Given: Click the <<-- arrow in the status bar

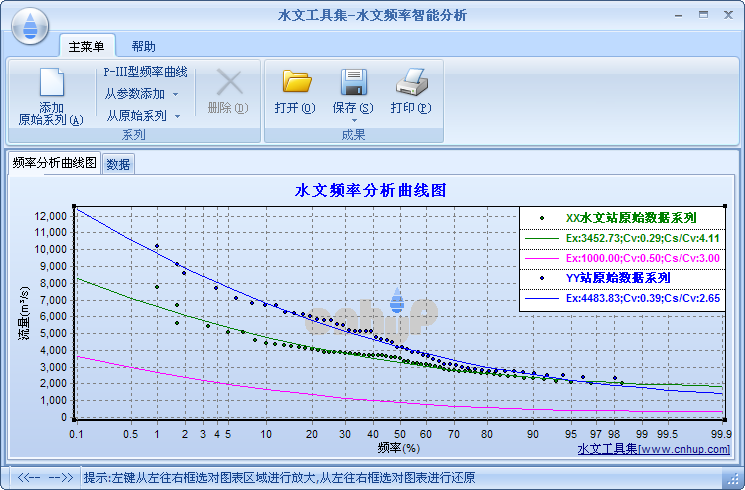Looking at the screenshot, I should (31, 477).
